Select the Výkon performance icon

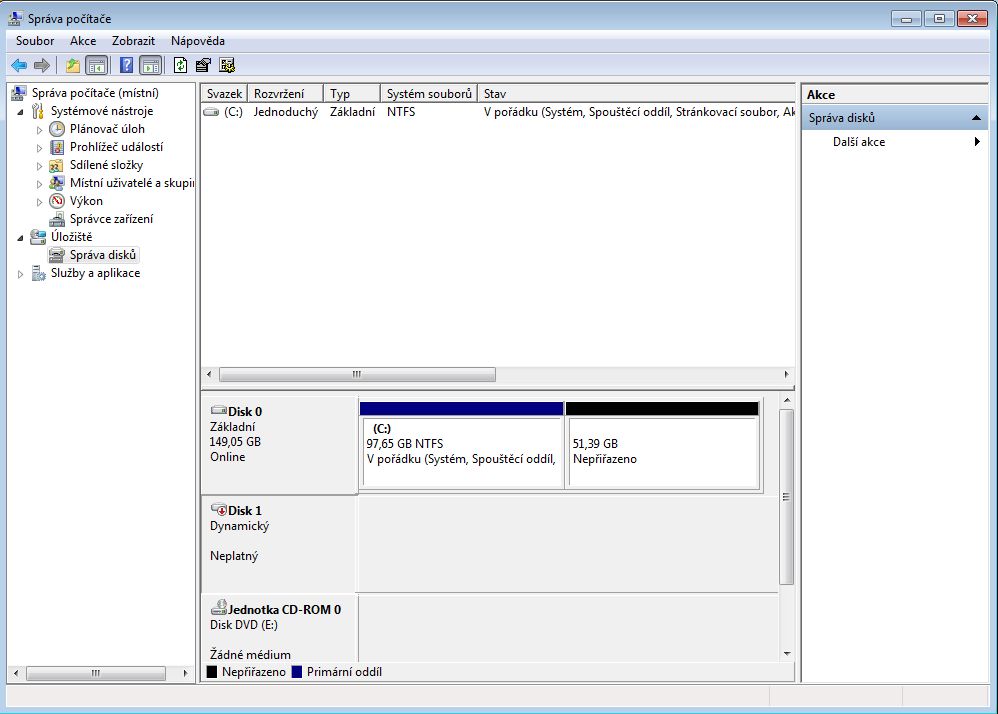click(x=57, y=201)
